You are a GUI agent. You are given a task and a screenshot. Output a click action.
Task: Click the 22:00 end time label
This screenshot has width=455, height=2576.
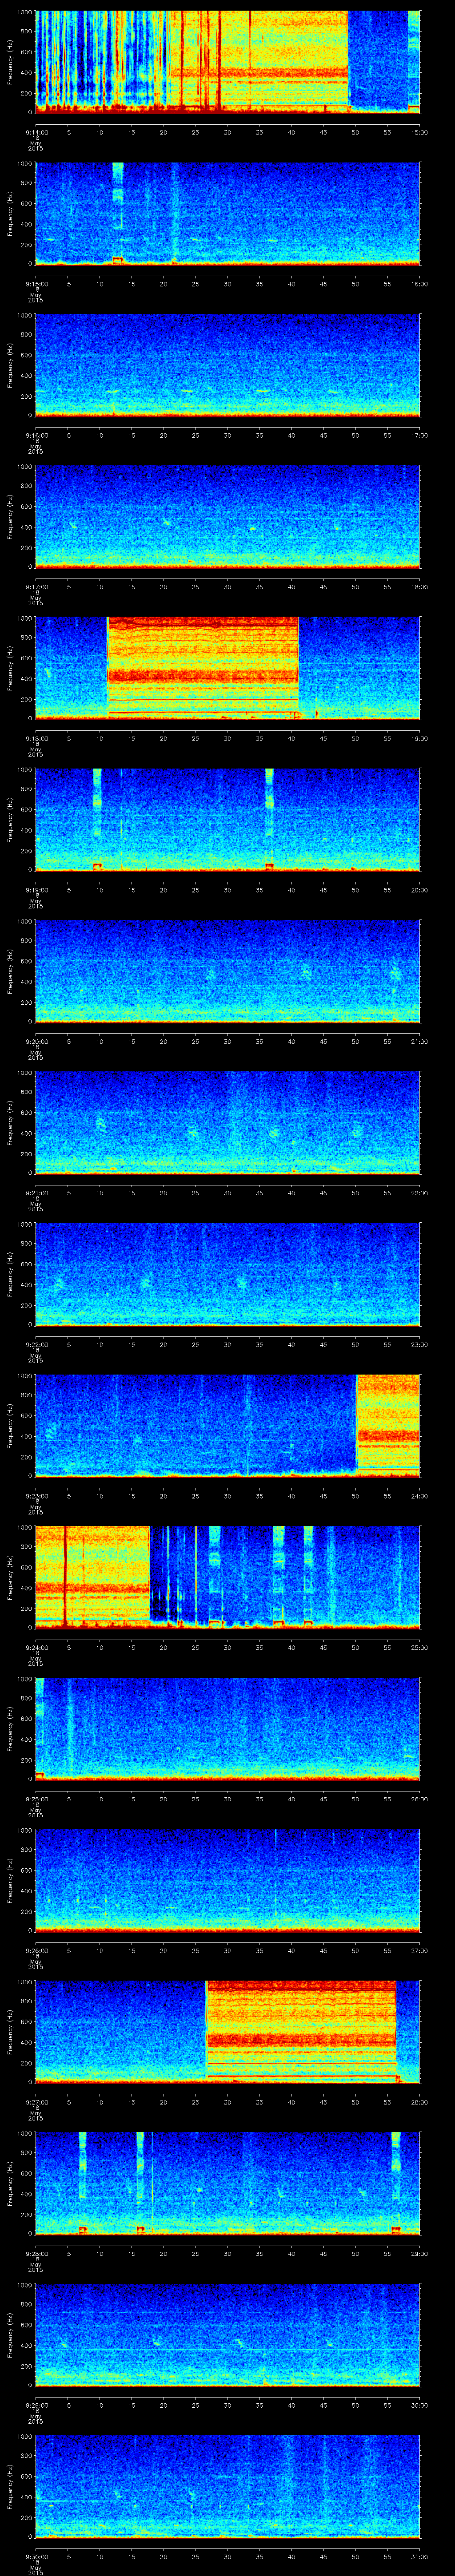tap(420, 1193)
